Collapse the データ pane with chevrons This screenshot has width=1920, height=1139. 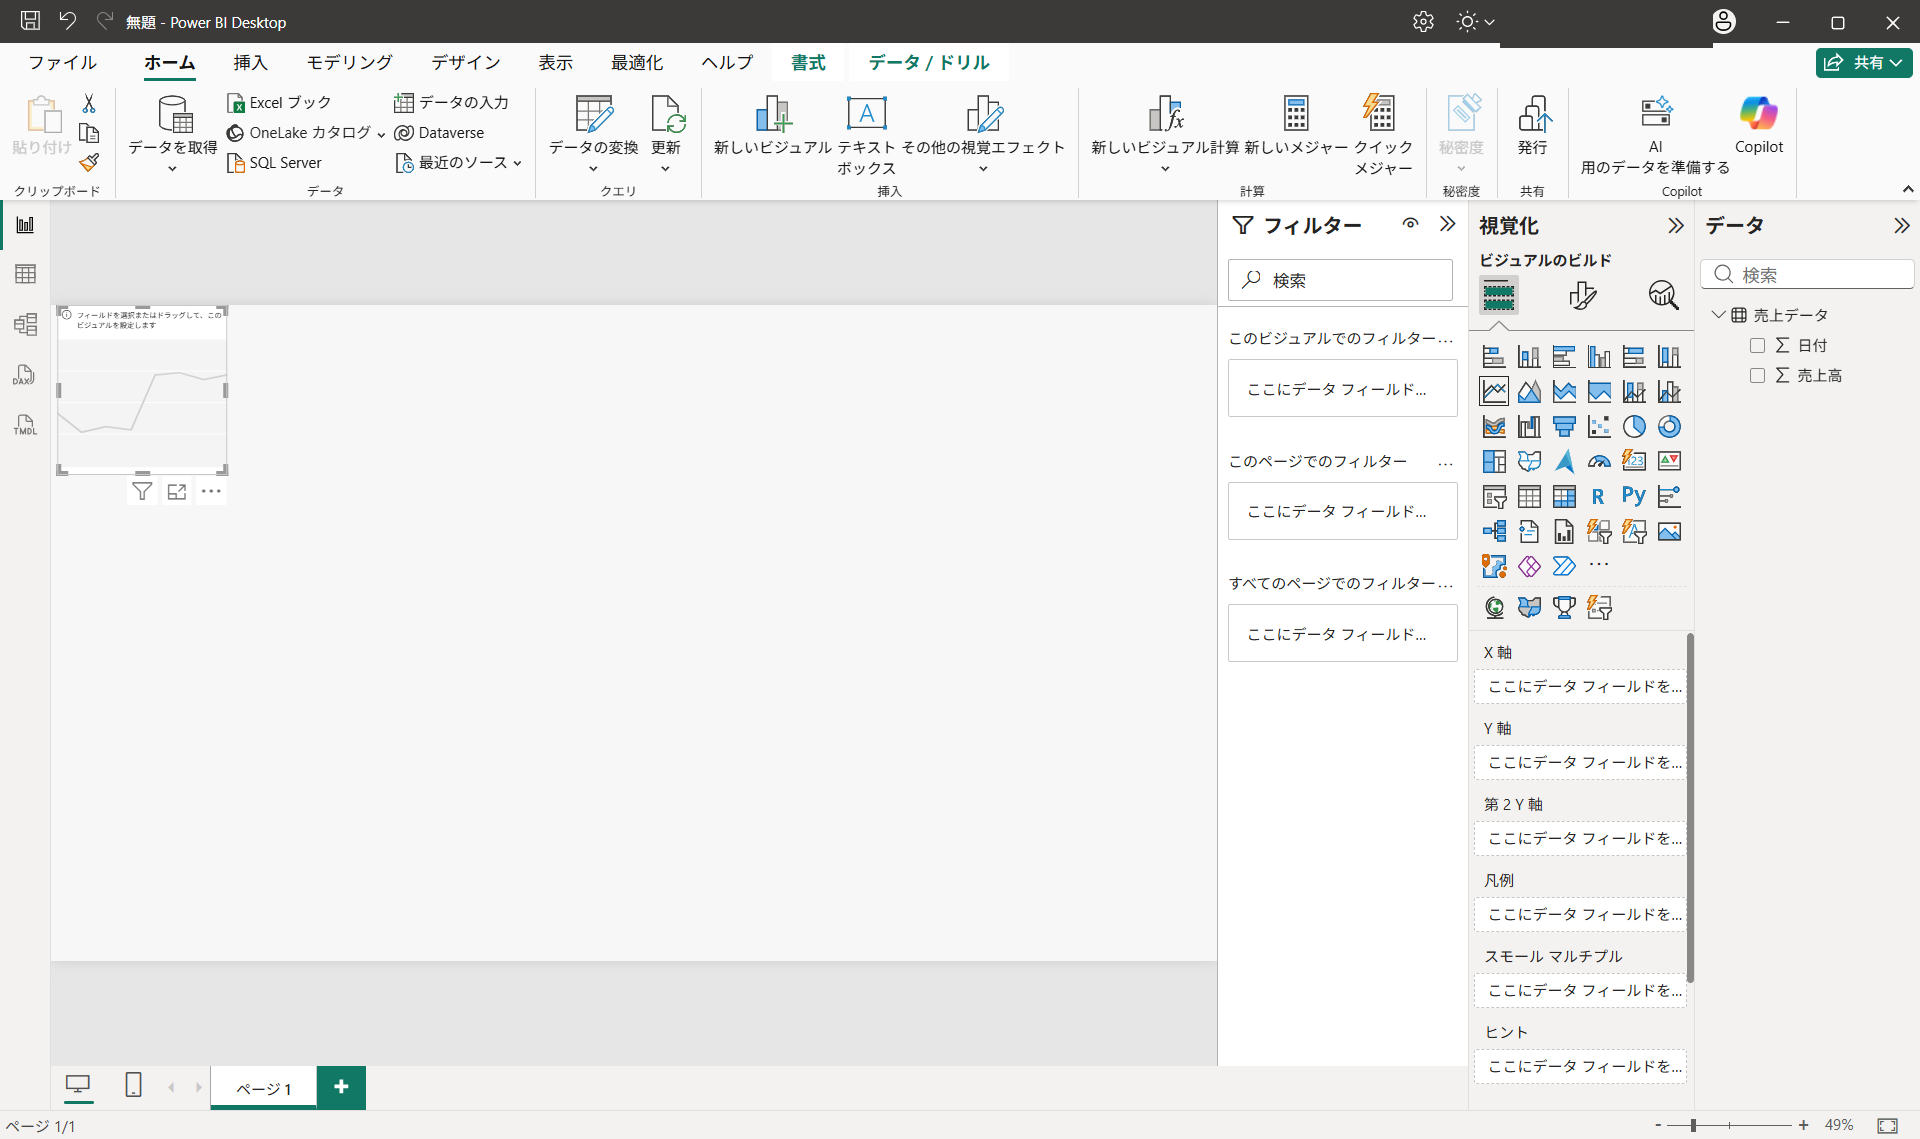(x=1902, y=226)
